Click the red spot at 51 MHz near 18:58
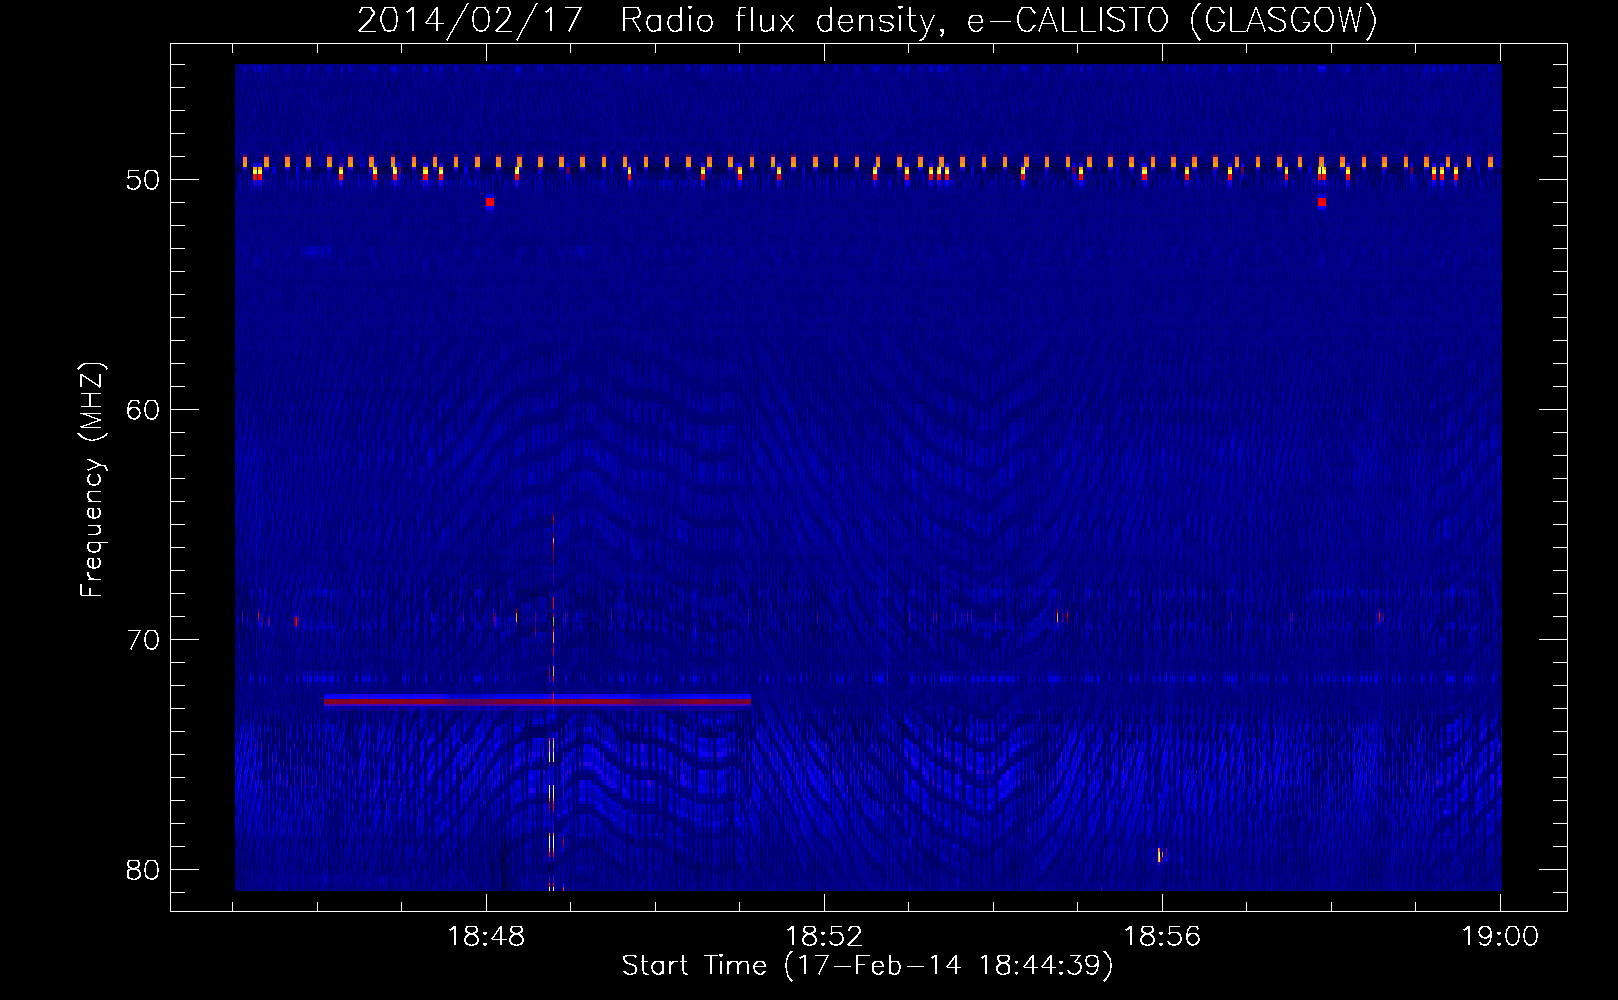Image resolution: width=1618 pixels, height=1000 pixels. coord(1322,202)
